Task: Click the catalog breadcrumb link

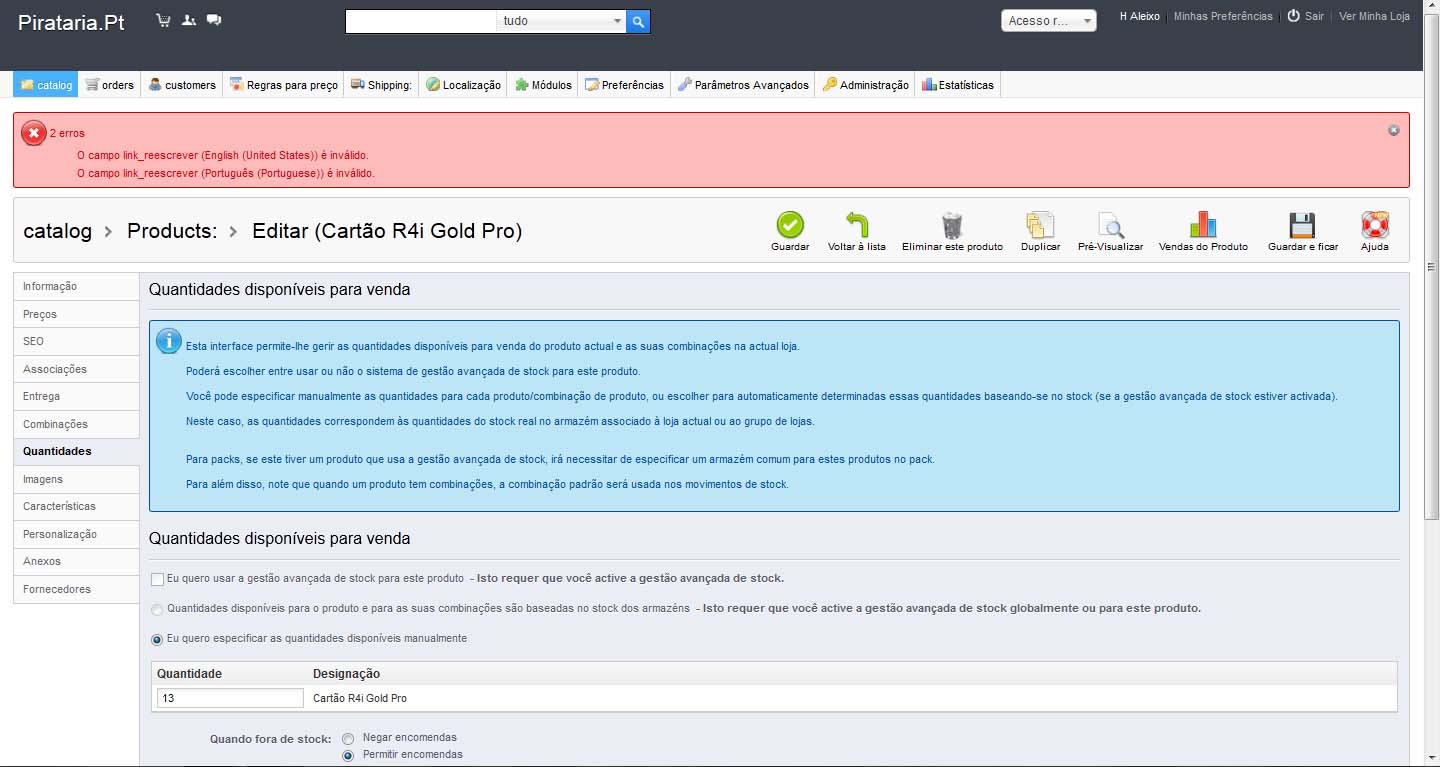Action: [57, 231]
